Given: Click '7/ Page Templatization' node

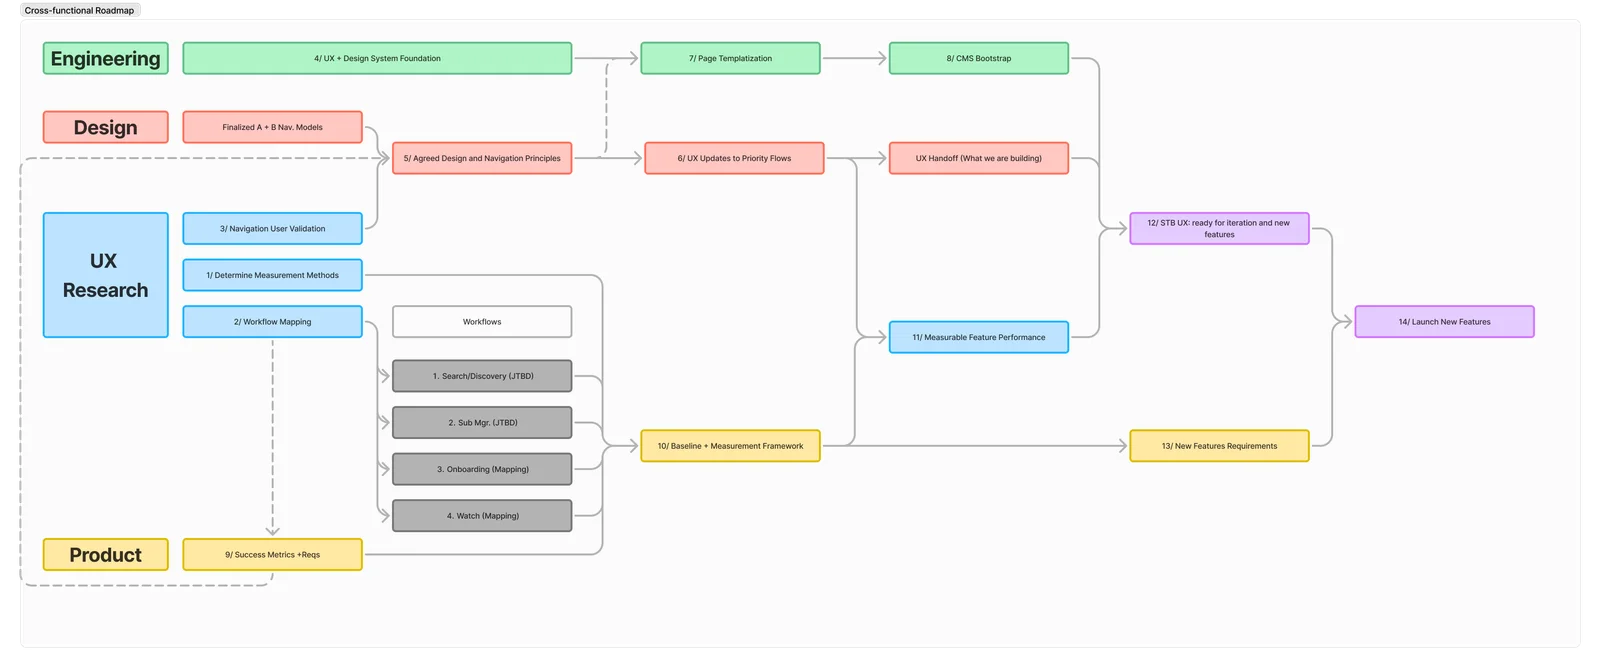Looking at the screenshot, I should coord(730,58).
